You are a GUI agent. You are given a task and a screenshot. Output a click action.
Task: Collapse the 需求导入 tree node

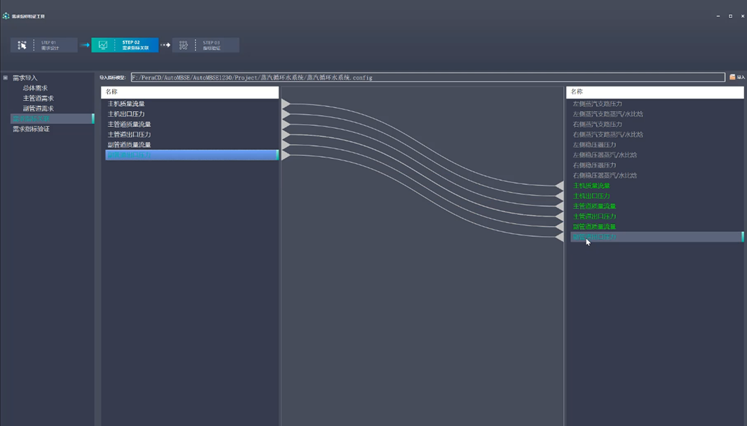pos(5,77)
